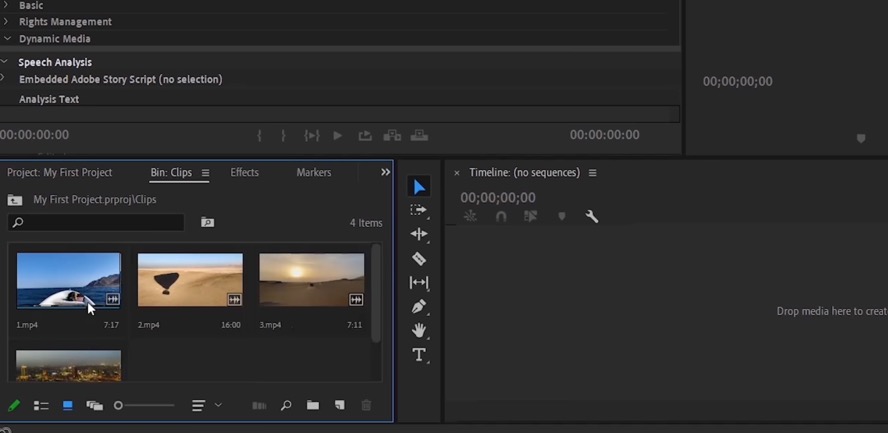Expand the Rights Management section

6,22
